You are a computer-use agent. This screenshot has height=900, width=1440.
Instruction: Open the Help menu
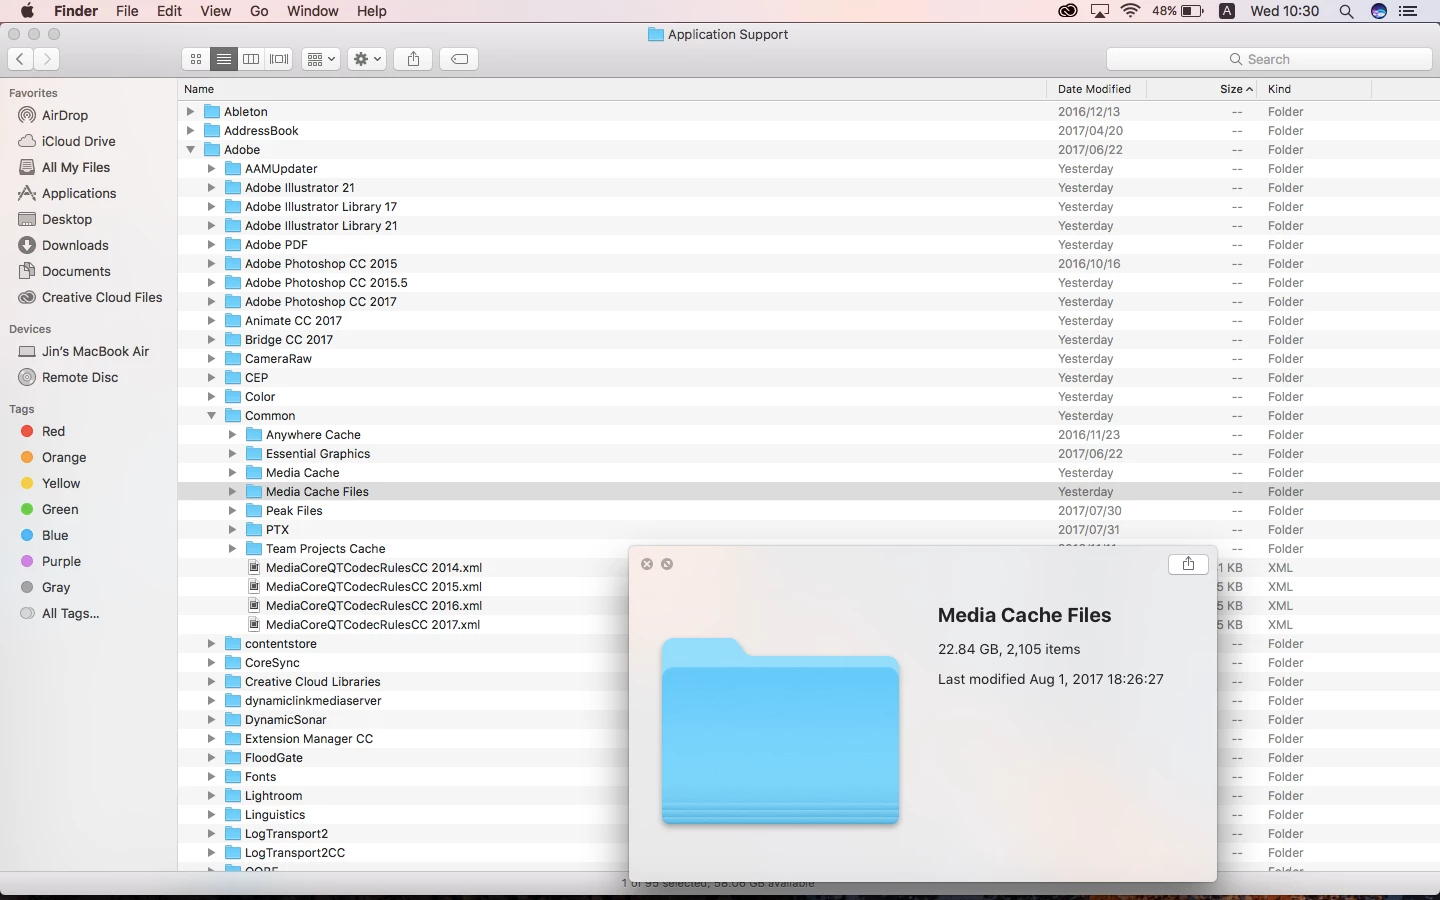pos(371,11)
